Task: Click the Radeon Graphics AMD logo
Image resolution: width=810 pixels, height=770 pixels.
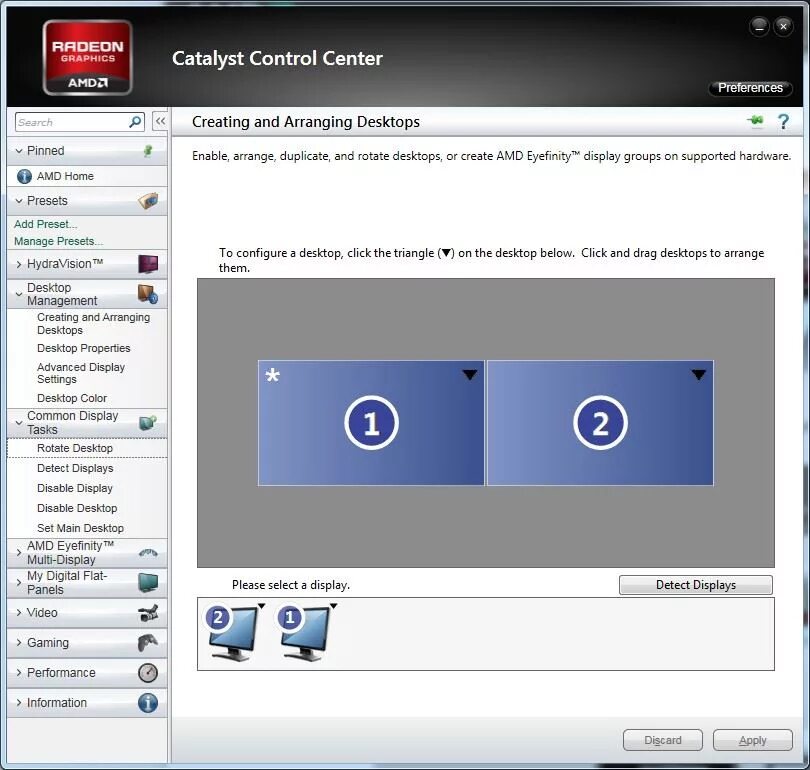Action: [x=87, y=58]
